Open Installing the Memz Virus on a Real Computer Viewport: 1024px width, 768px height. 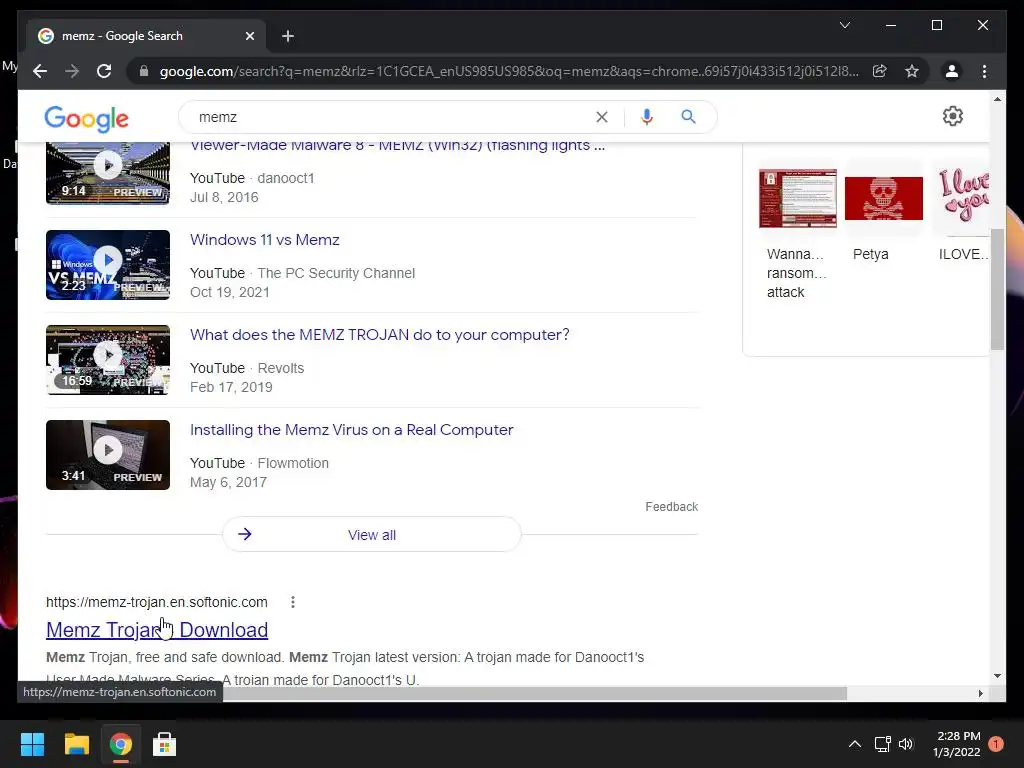pyautogui.click(x=351, y=430)
